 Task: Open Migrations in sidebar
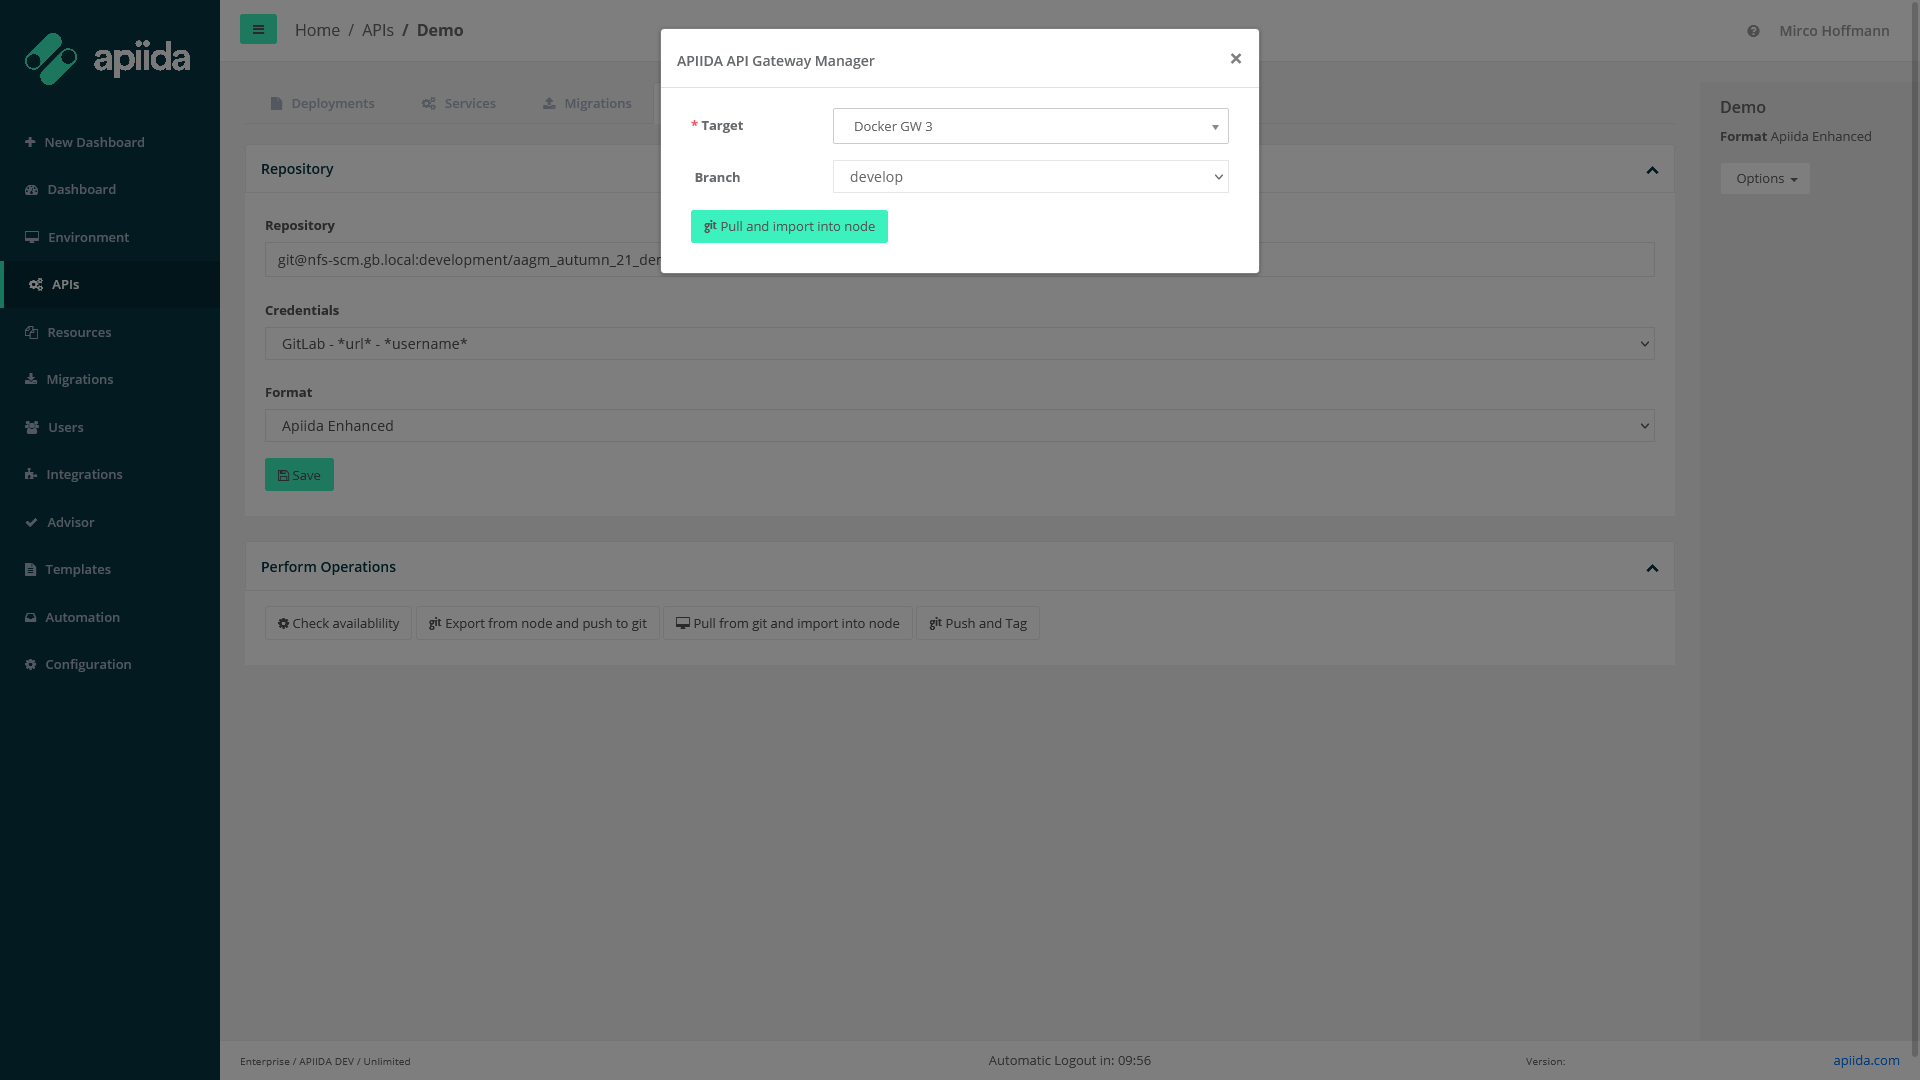click(x=110, y=379)
